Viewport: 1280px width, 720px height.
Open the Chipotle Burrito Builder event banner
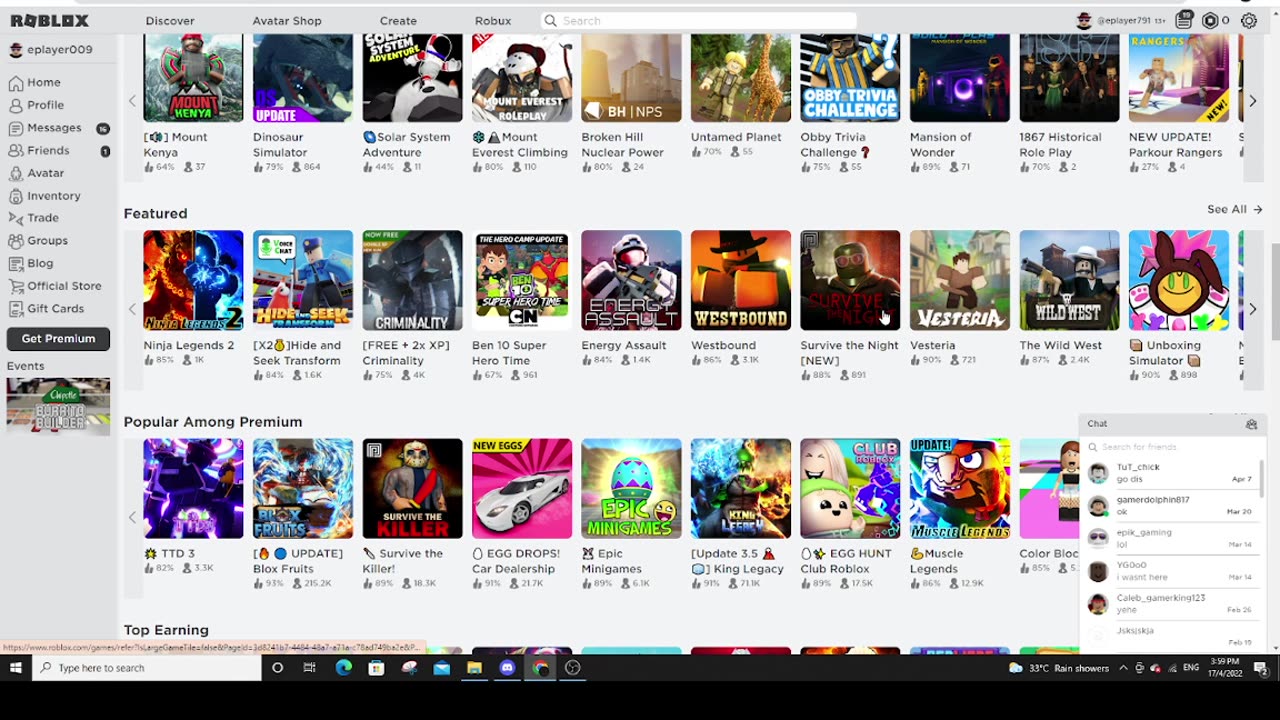pyautogui.click(x=58, y=406)
